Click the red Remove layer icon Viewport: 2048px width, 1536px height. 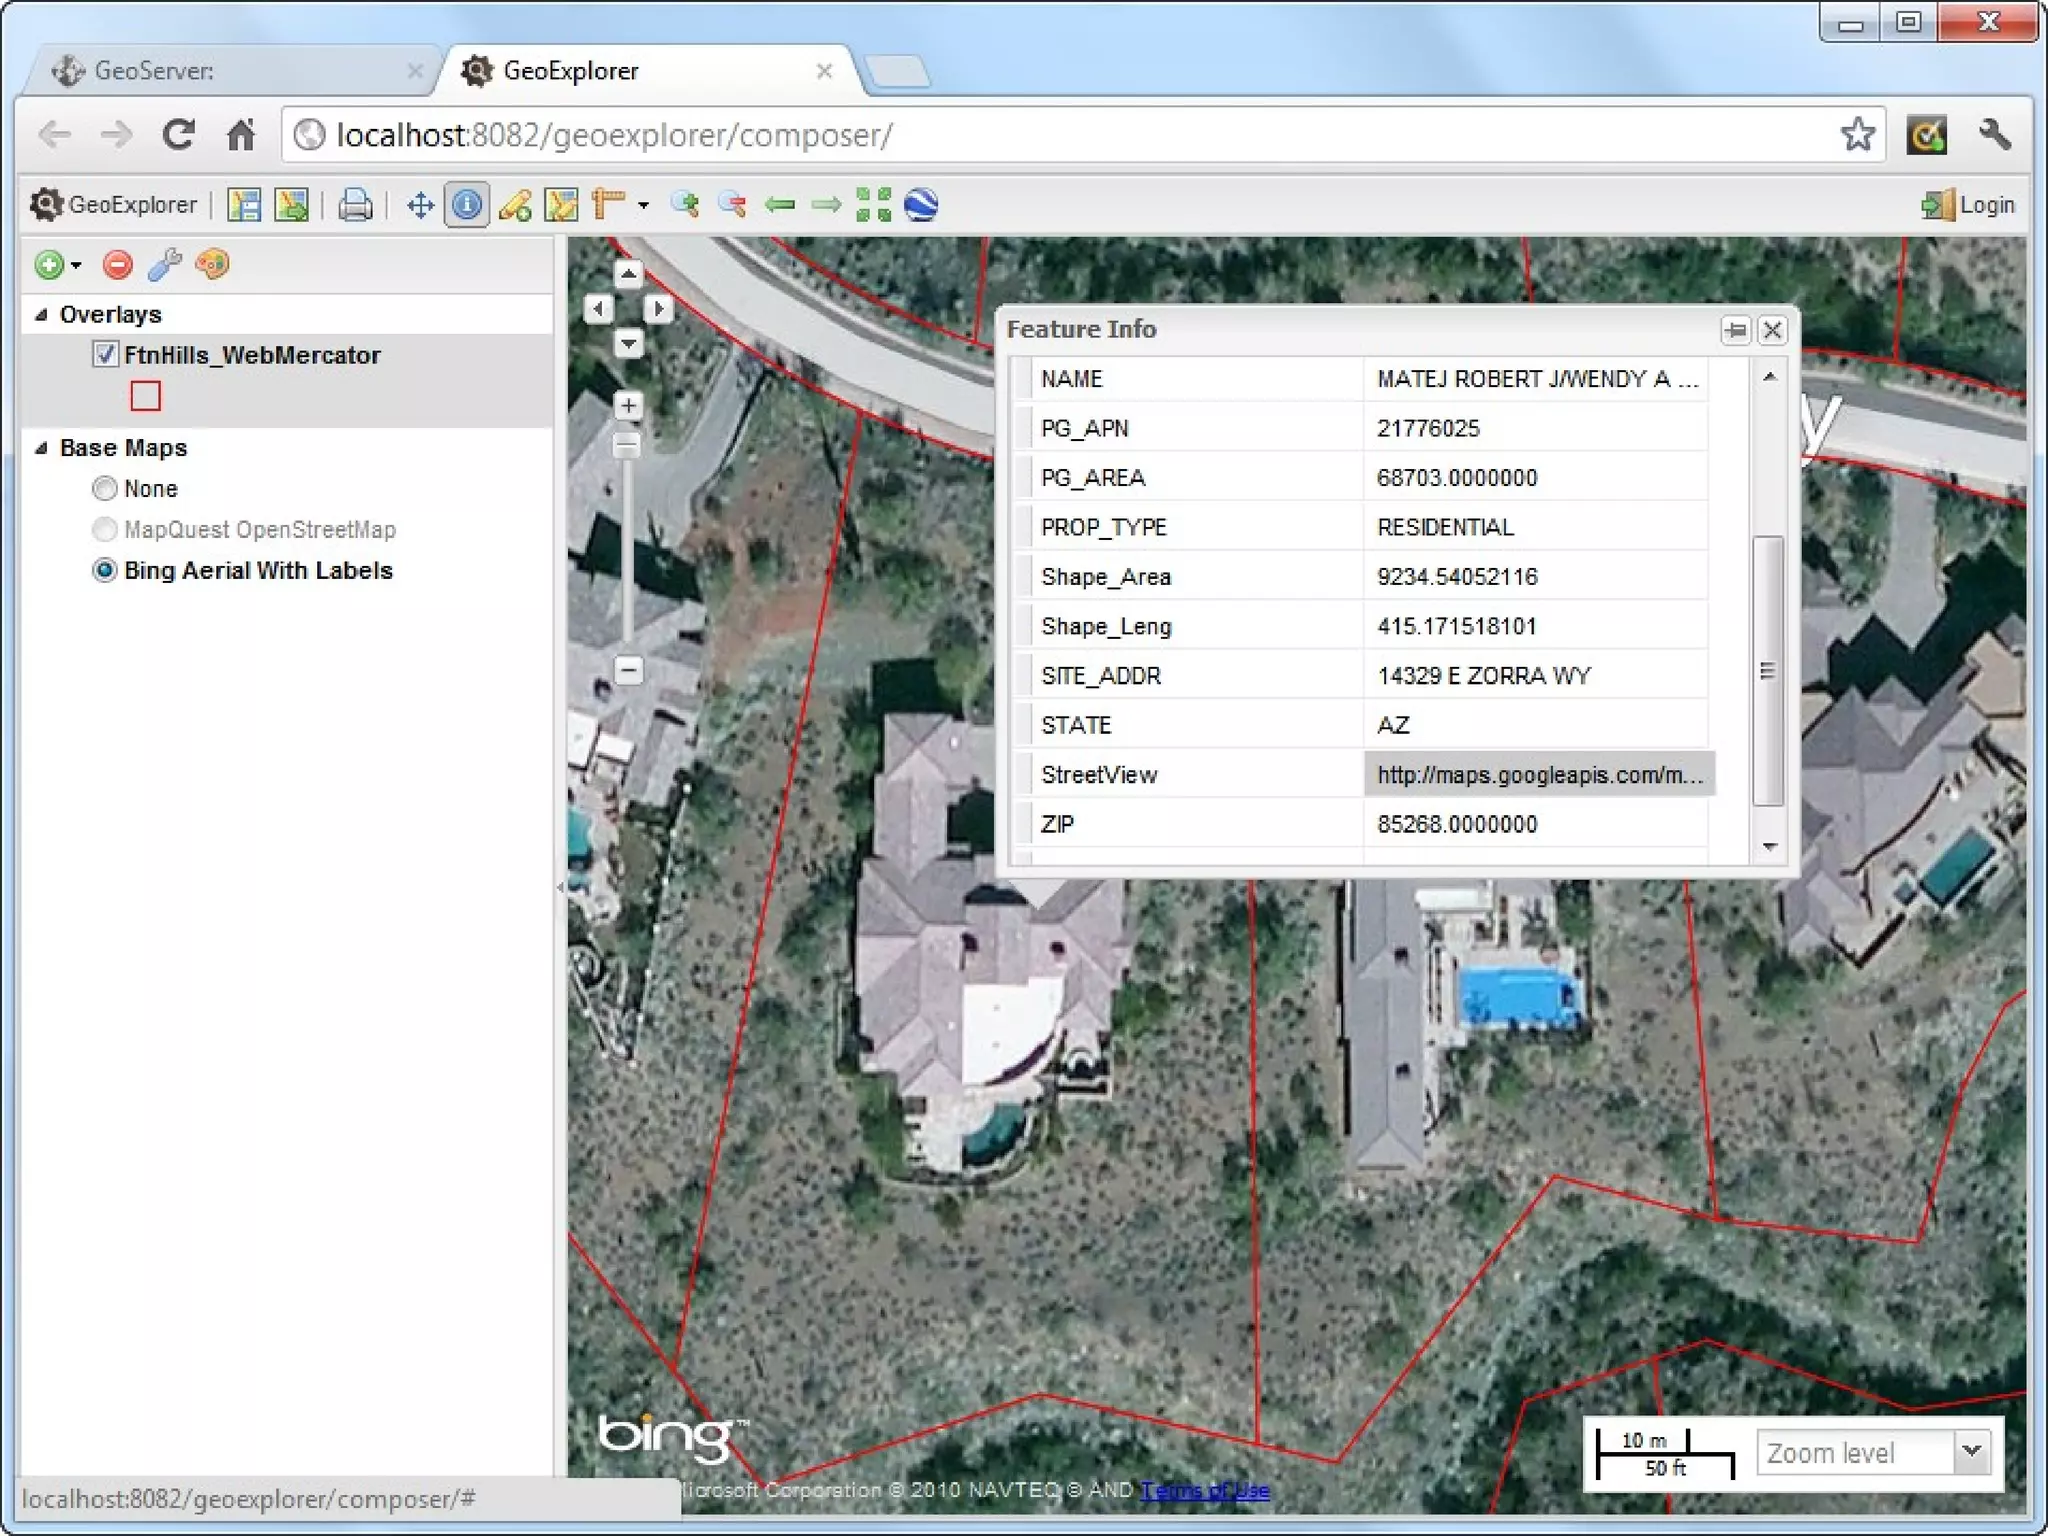pyautogui.click(x=118, y=265)
